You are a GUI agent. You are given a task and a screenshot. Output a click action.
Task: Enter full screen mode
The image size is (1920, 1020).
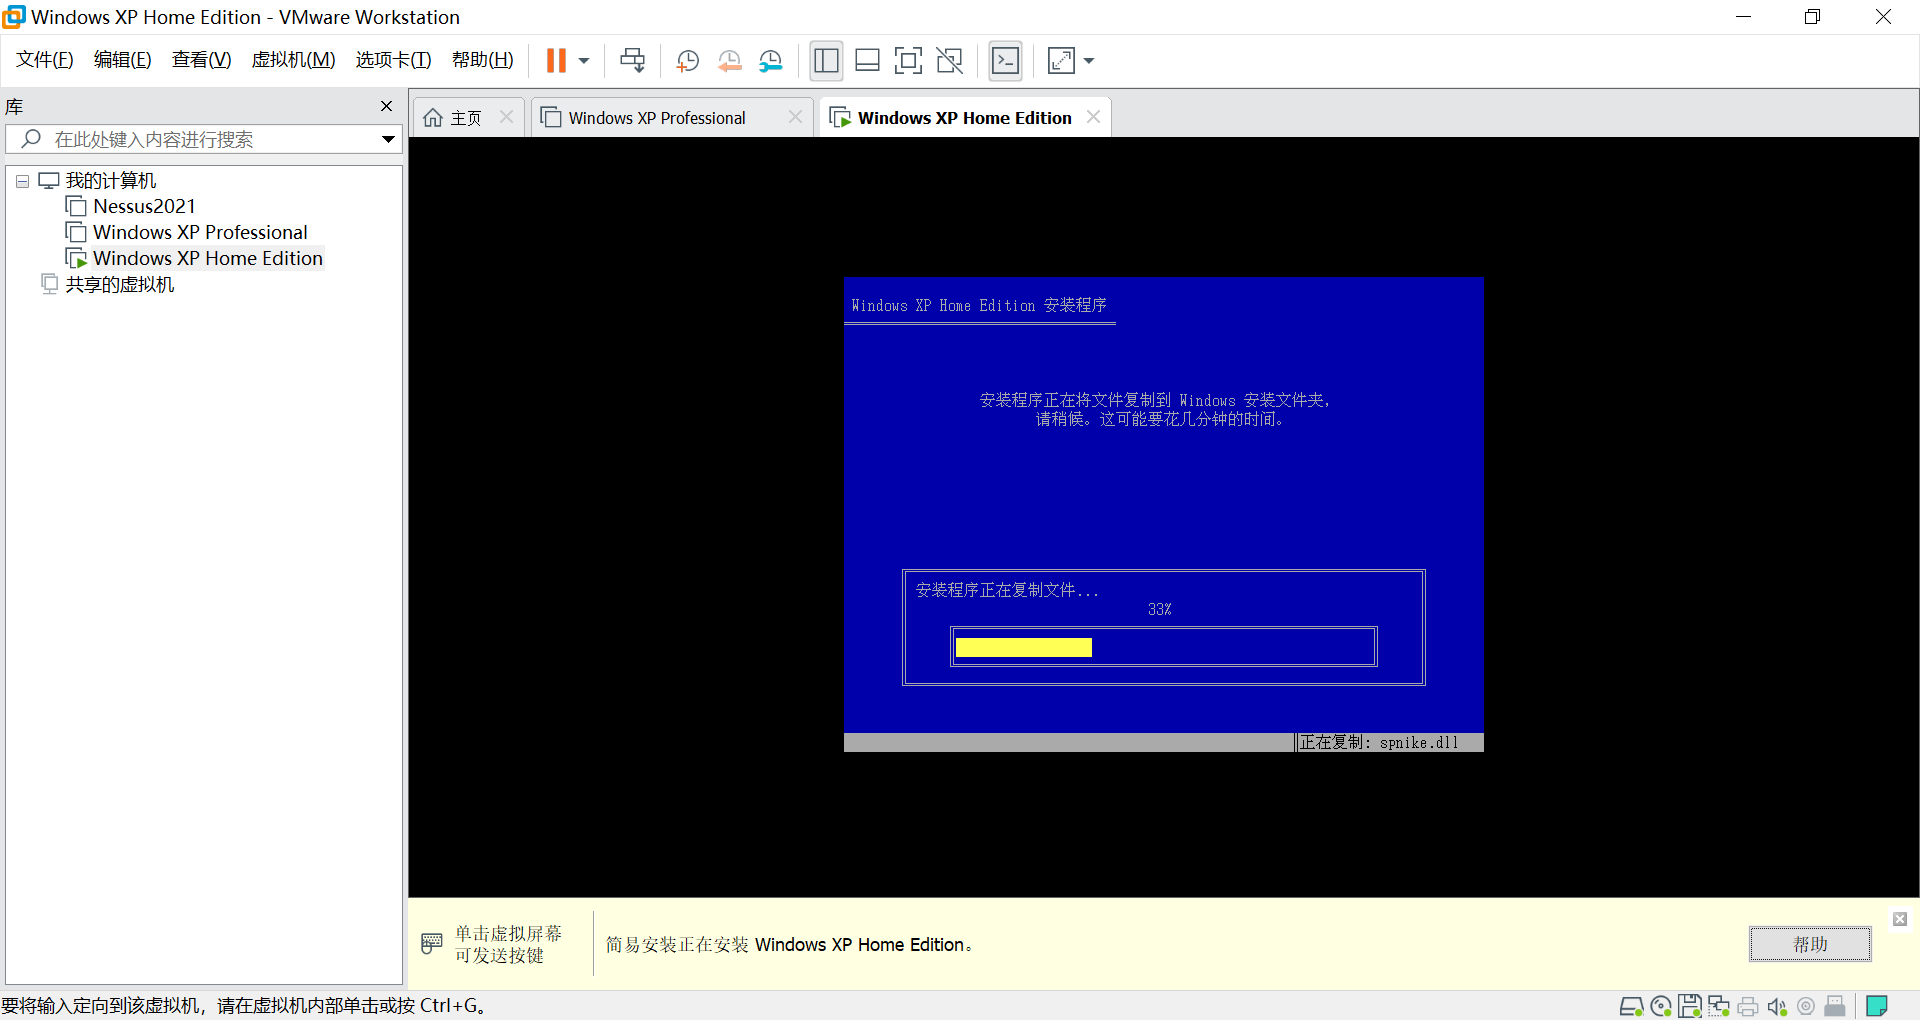click(908, 61)
